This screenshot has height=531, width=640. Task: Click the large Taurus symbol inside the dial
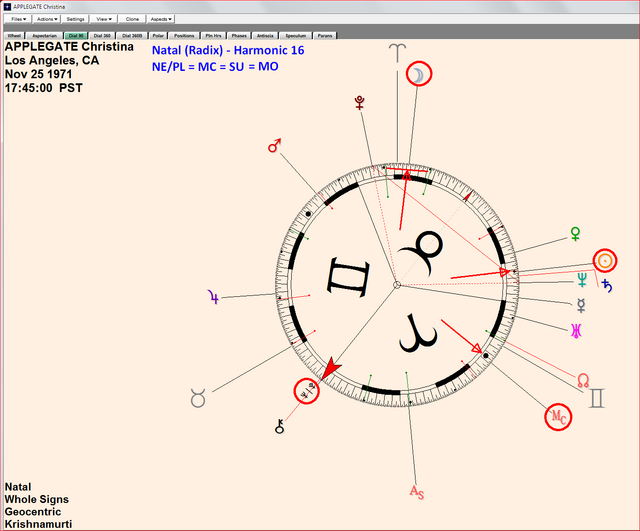[422, 253]
